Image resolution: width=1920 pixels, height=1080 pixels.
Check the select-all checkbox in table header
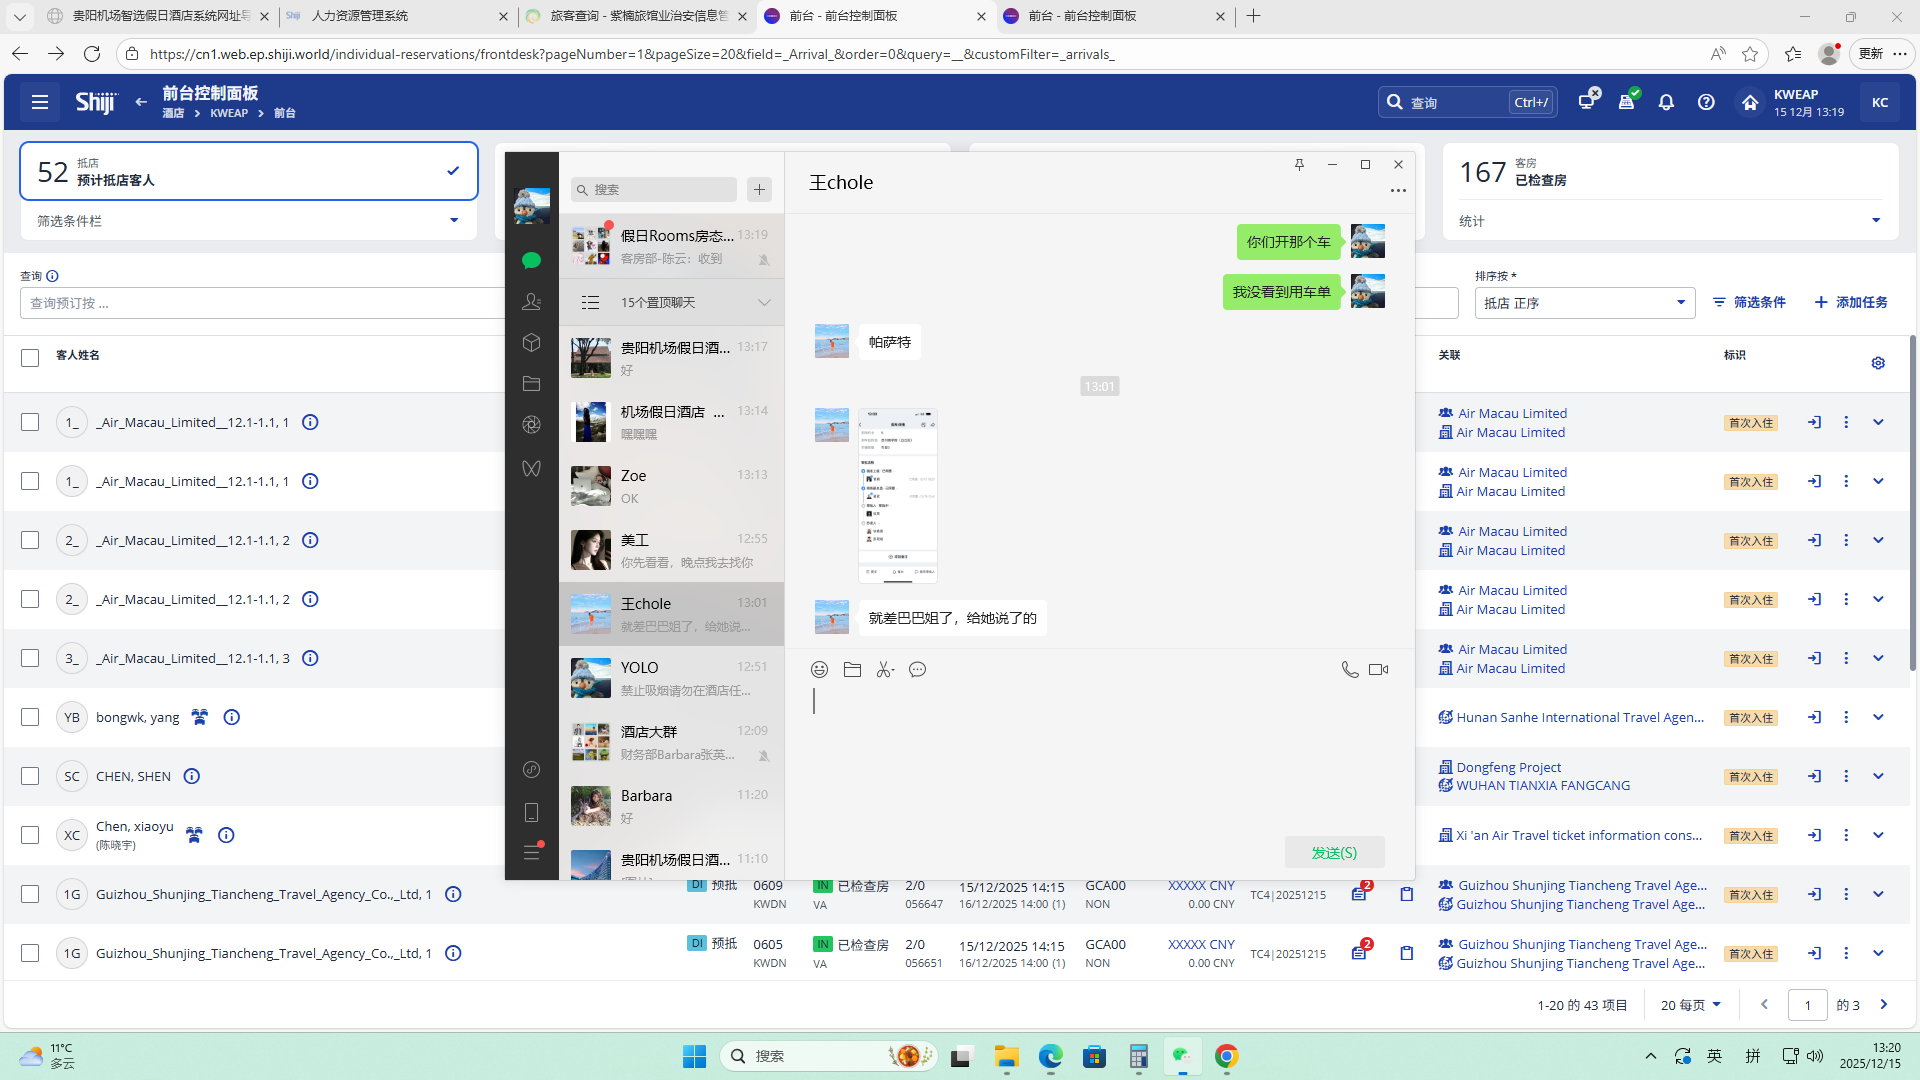point(30,357)
